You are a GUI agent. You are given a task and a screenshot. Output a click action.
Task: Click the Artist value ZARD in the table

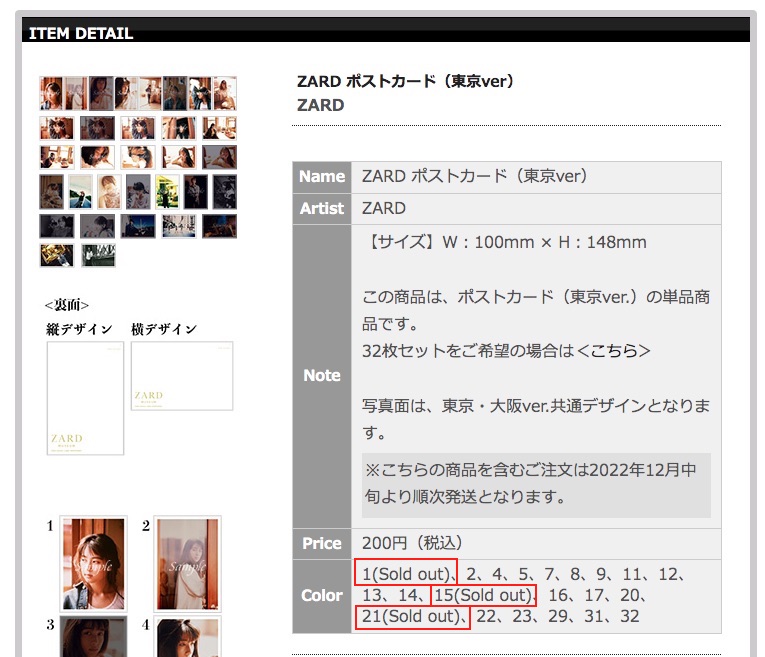pos(384,208)
